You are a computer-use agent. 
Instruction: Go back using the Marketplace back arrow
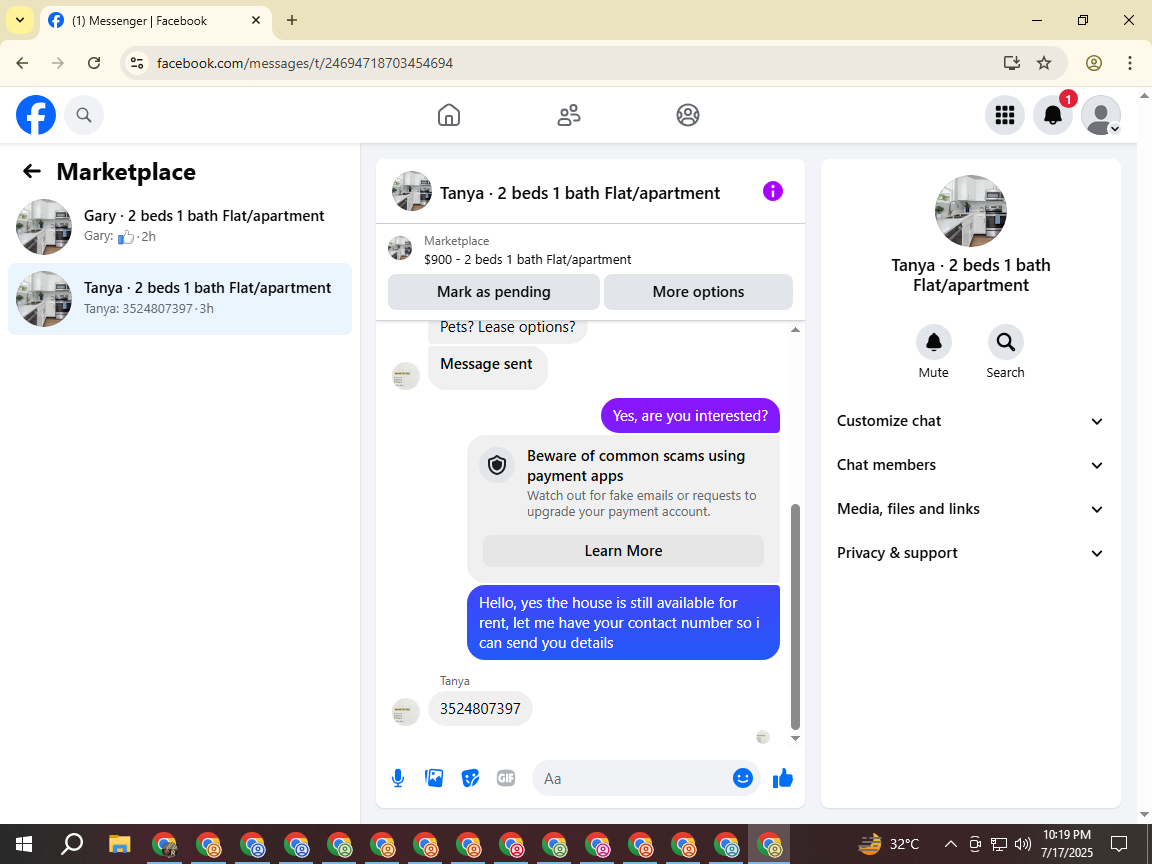(x=32, y=172)
